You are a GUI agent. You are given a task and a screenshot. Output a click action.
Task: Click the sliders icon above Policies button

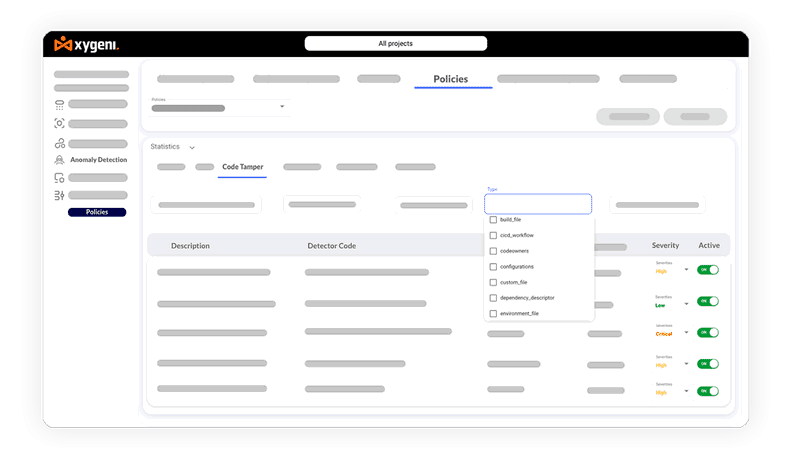point(60,195)
